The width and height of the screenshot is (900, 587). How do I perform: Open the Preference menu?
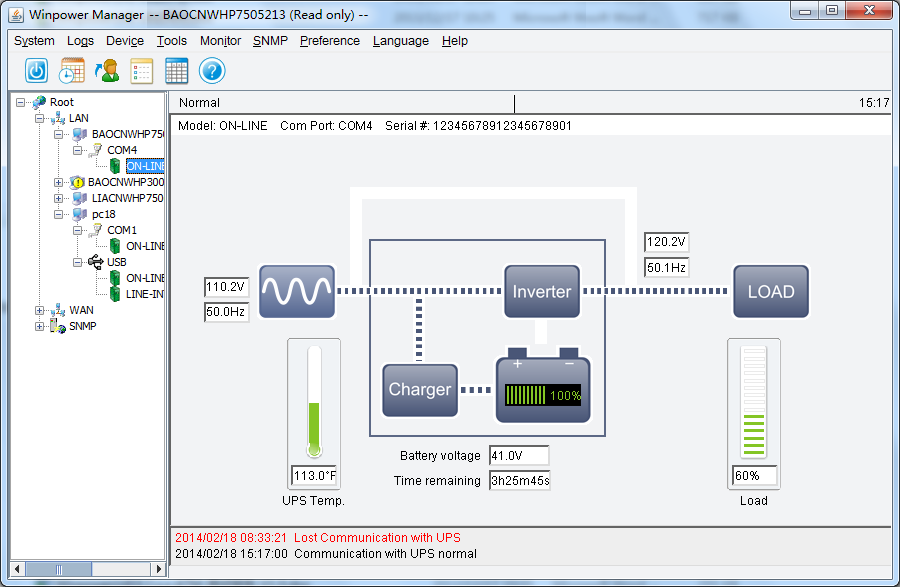pyautogui.click(x=329, y=41)
